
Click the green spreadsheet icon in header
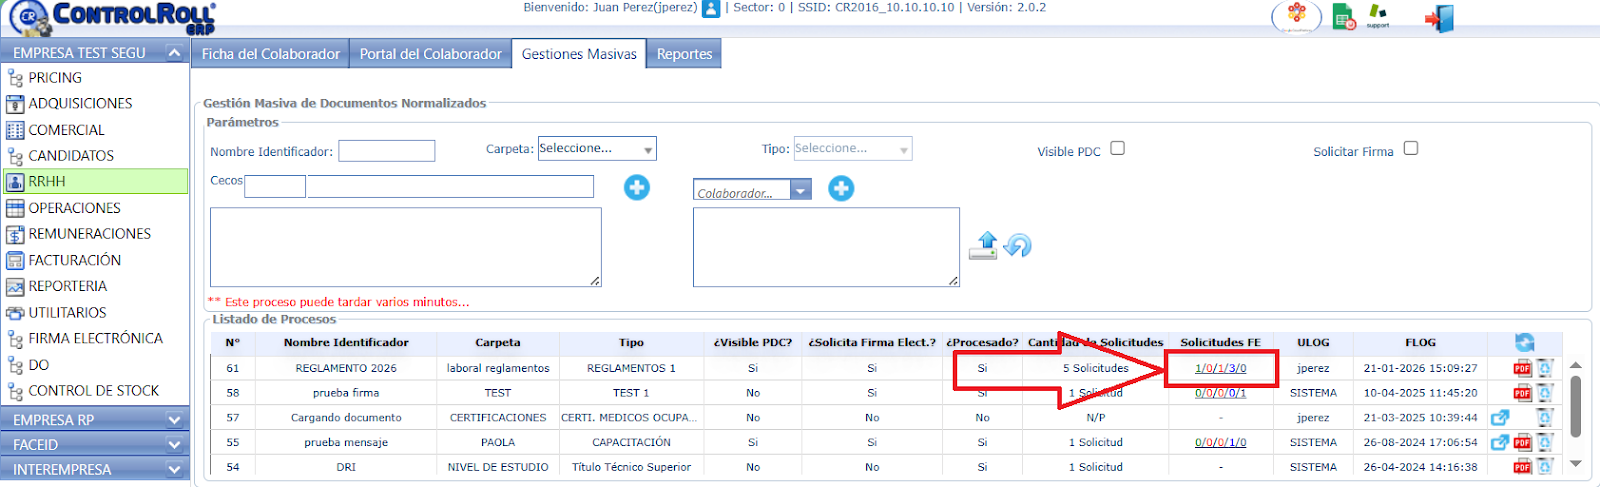click(1343, 17)
